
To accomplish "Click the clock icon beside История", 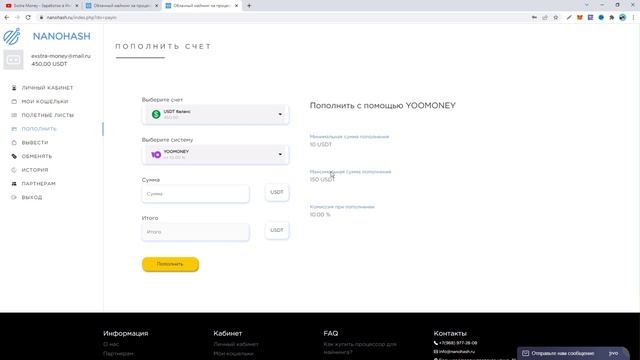I will click(x=14, y=170).
